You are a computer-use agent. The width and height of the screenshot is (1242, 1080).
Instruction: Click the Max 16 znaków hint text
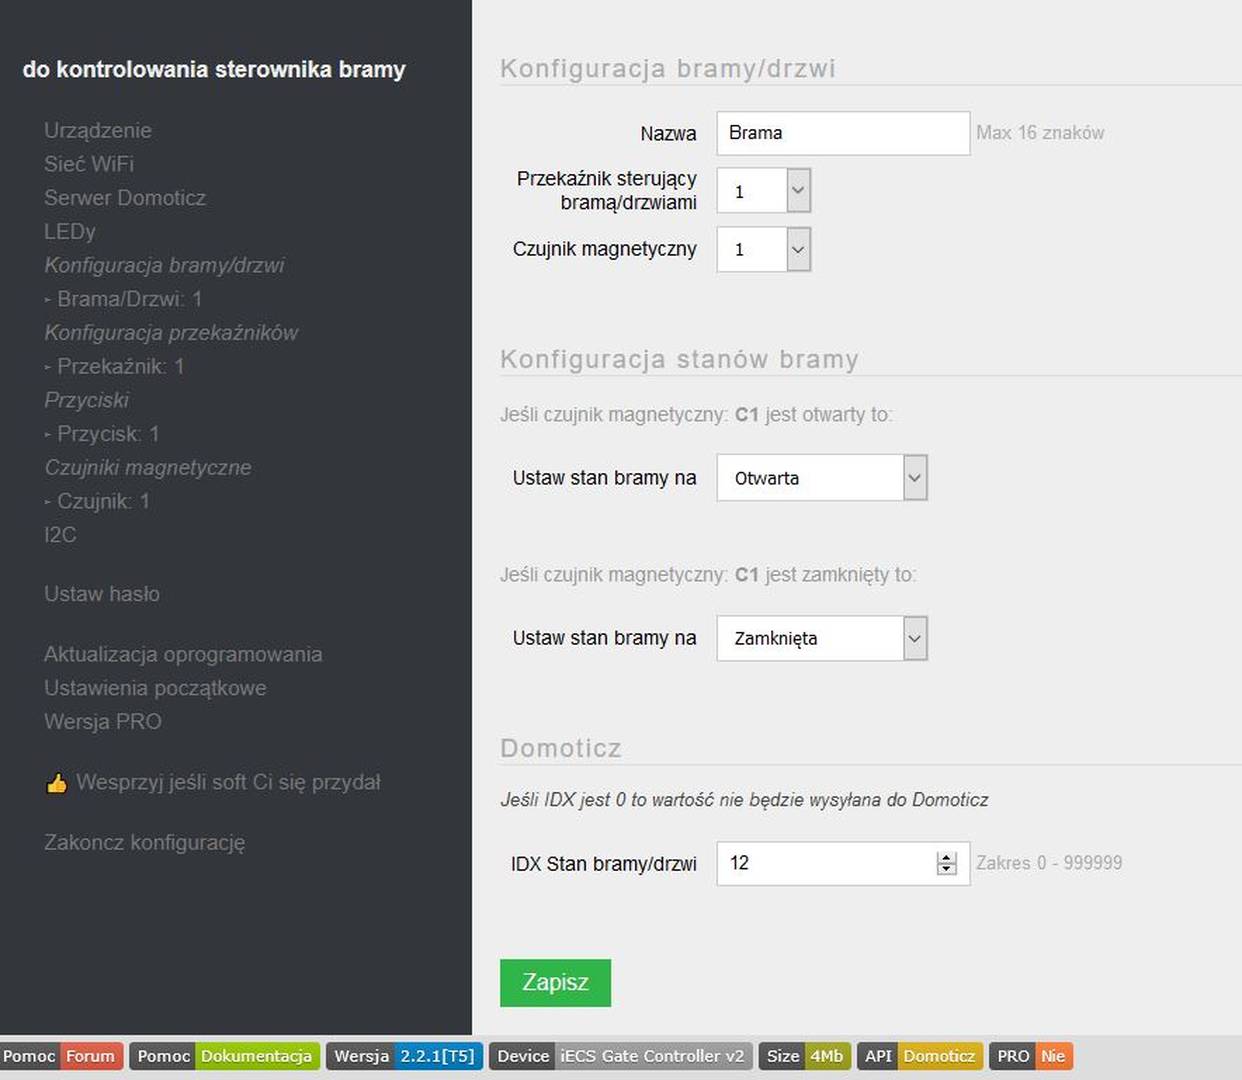click(x=1040, y=133)
